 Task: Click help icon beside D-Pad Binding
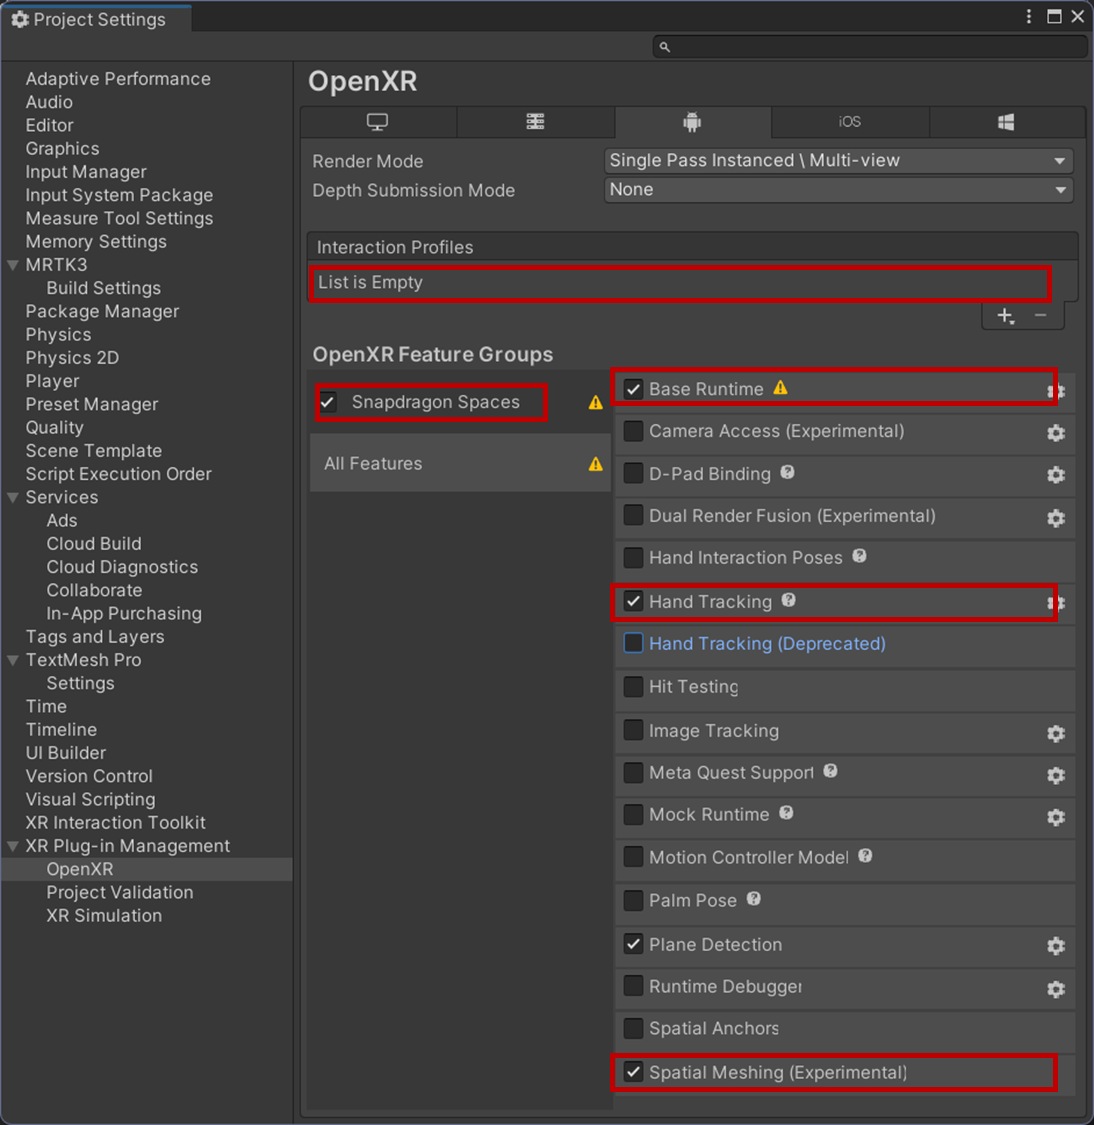click(x=788, y=472)
